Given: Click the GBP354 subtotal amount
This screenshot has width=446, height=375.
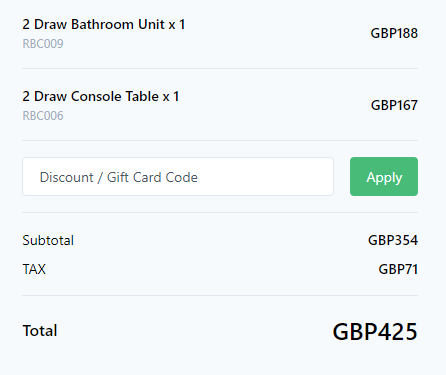Looking at the screenshot, I should 393,240.
